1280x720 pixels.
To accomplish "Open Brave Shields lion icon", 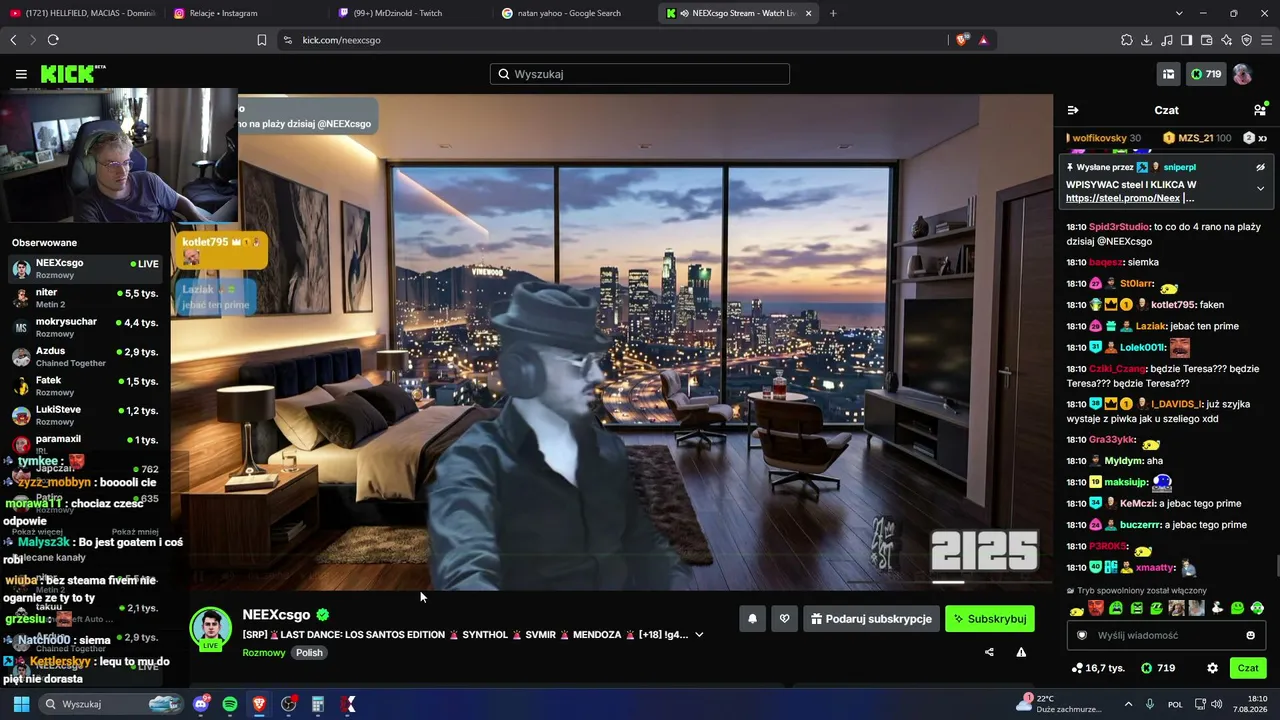I will tap(962, 40).
